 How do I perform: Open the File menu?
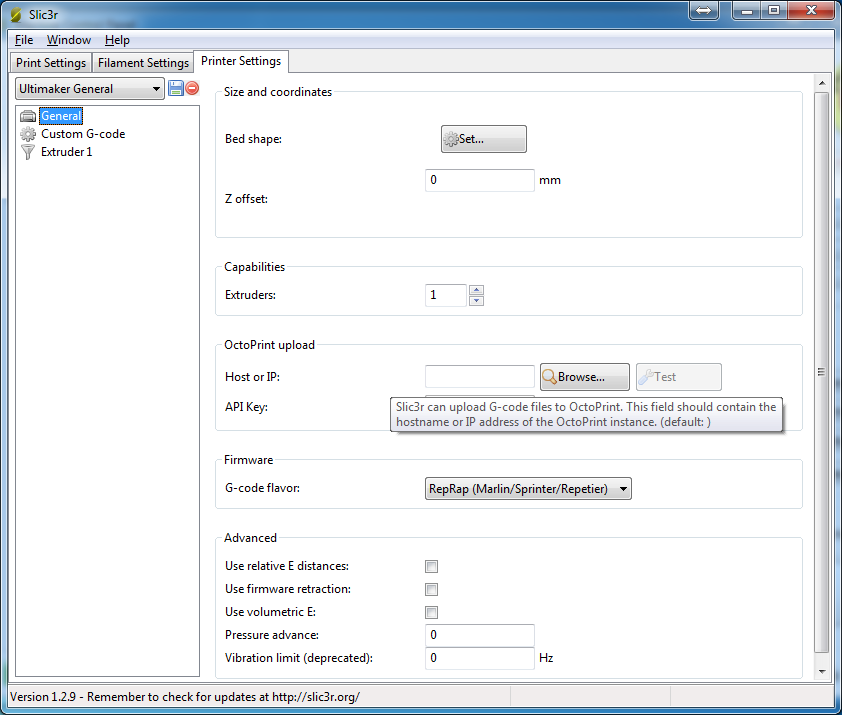[x=24, y=40]
